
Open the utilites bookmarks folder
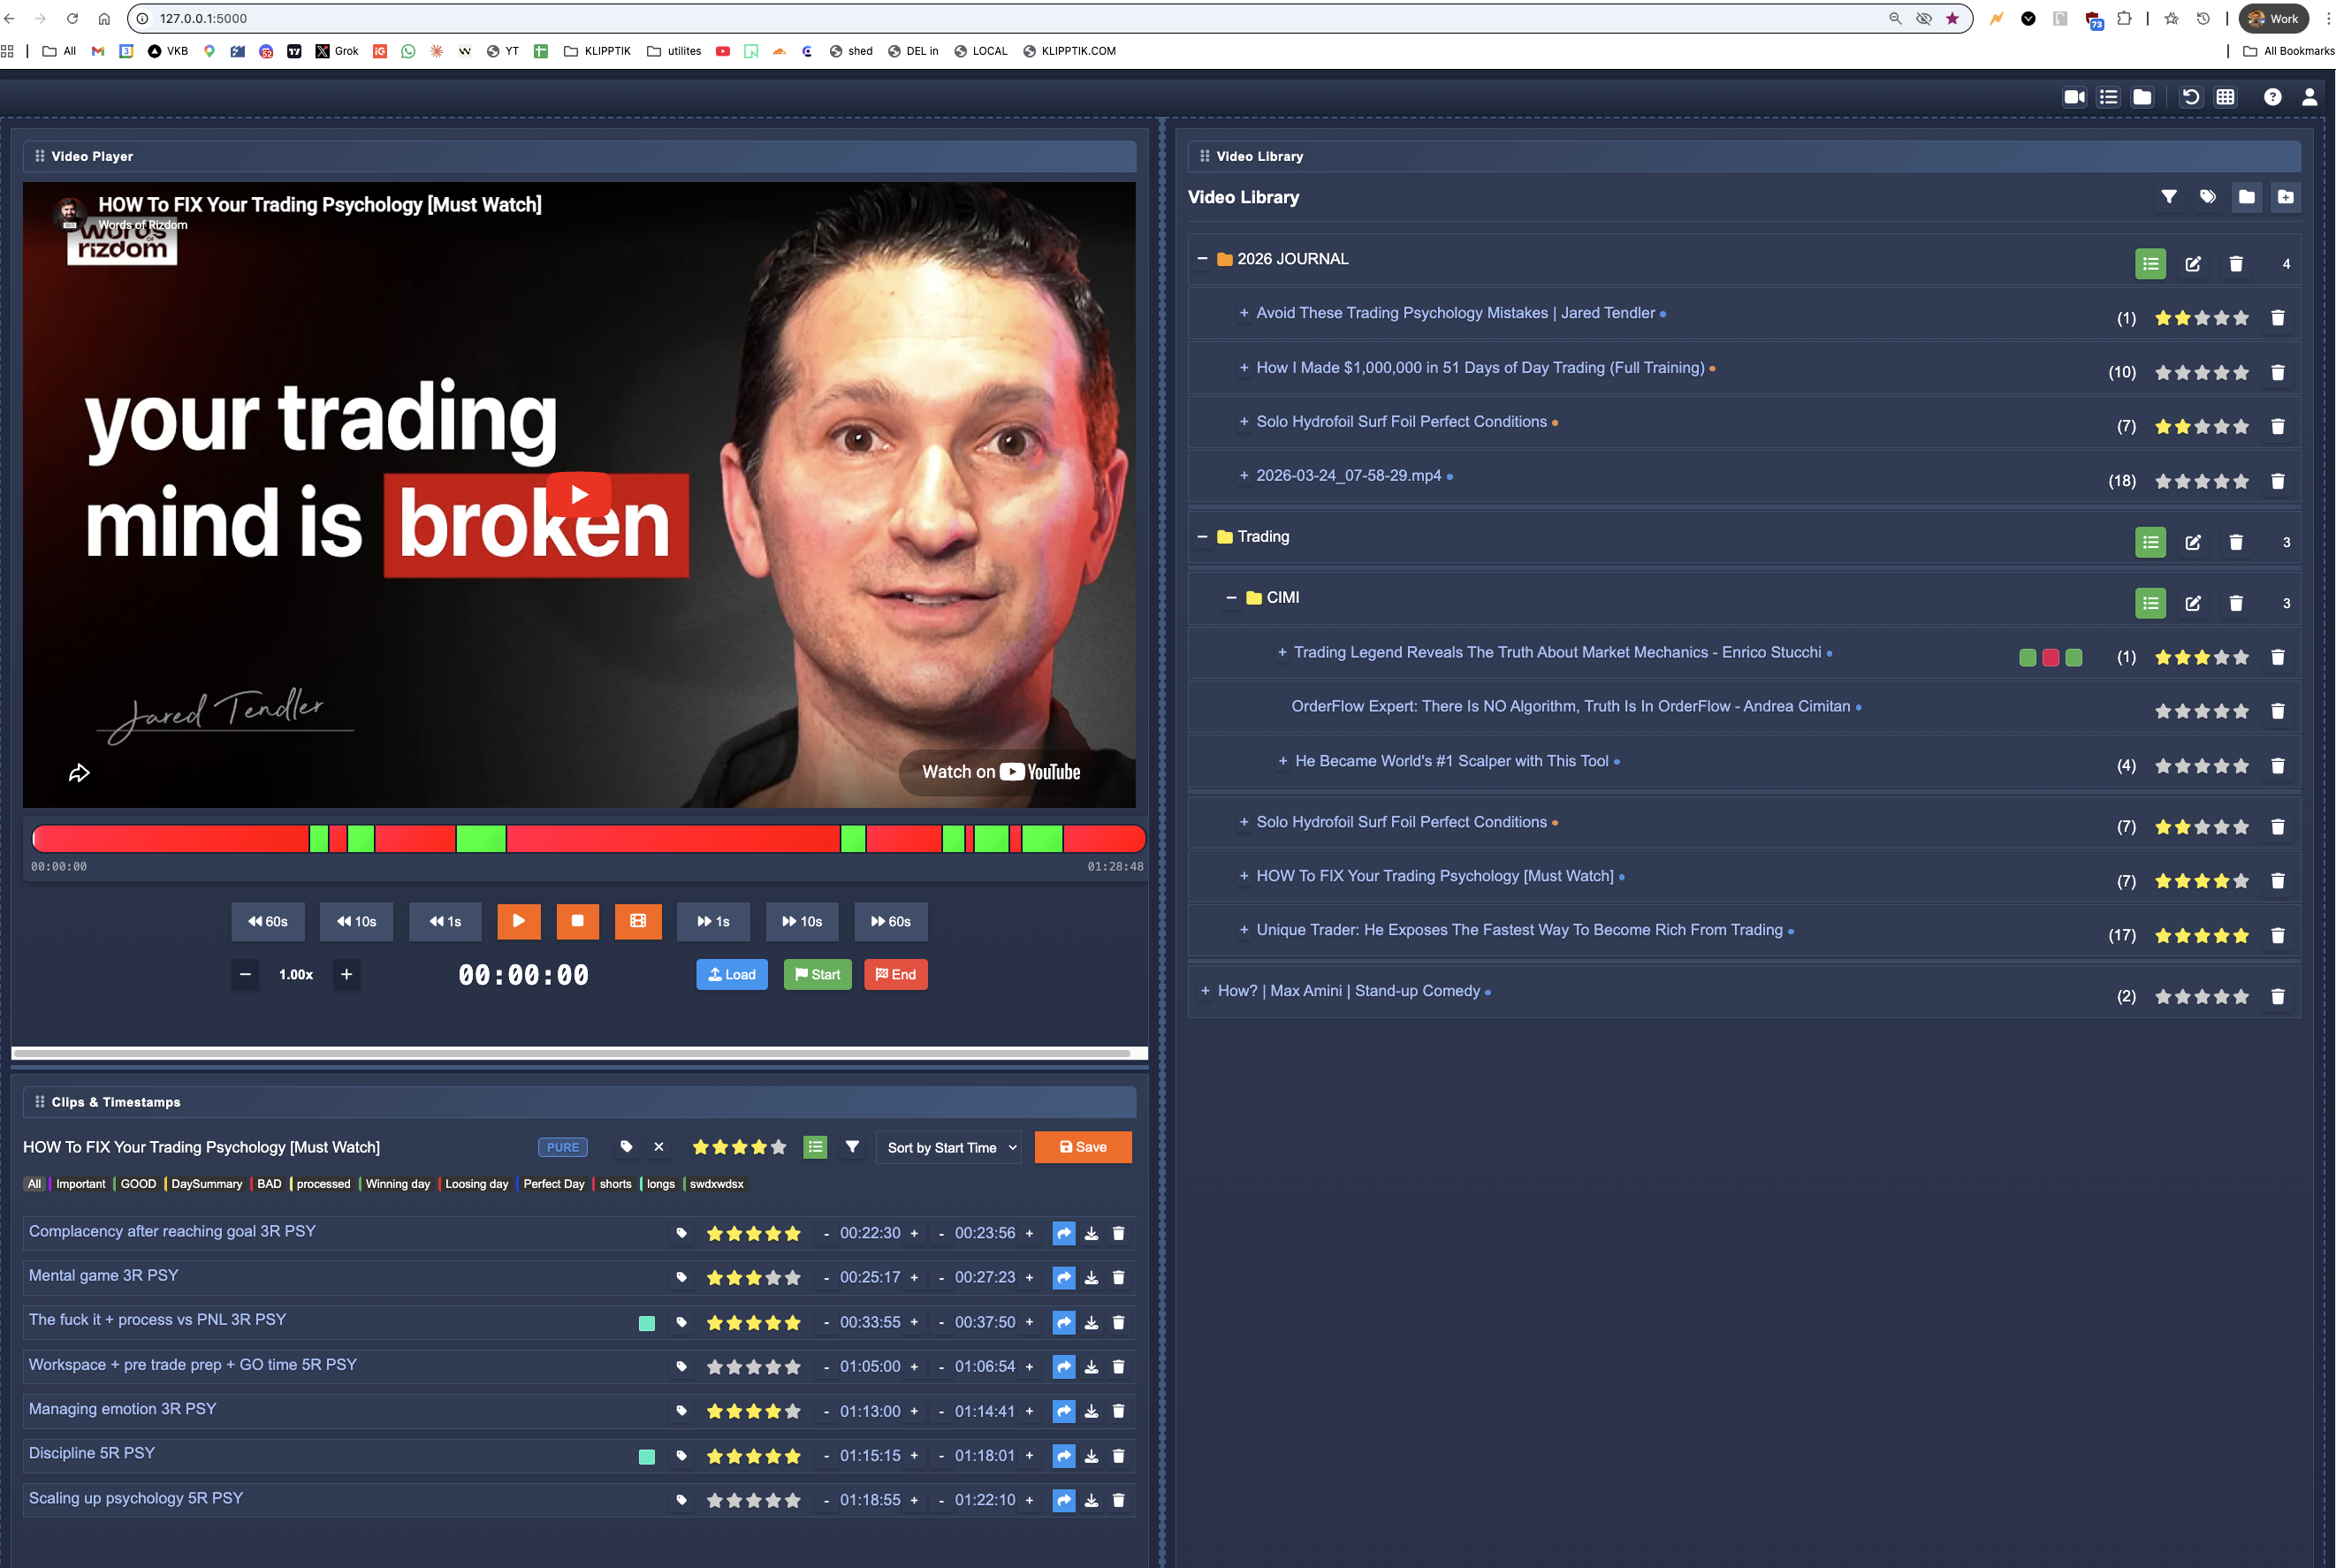(674, 51)
